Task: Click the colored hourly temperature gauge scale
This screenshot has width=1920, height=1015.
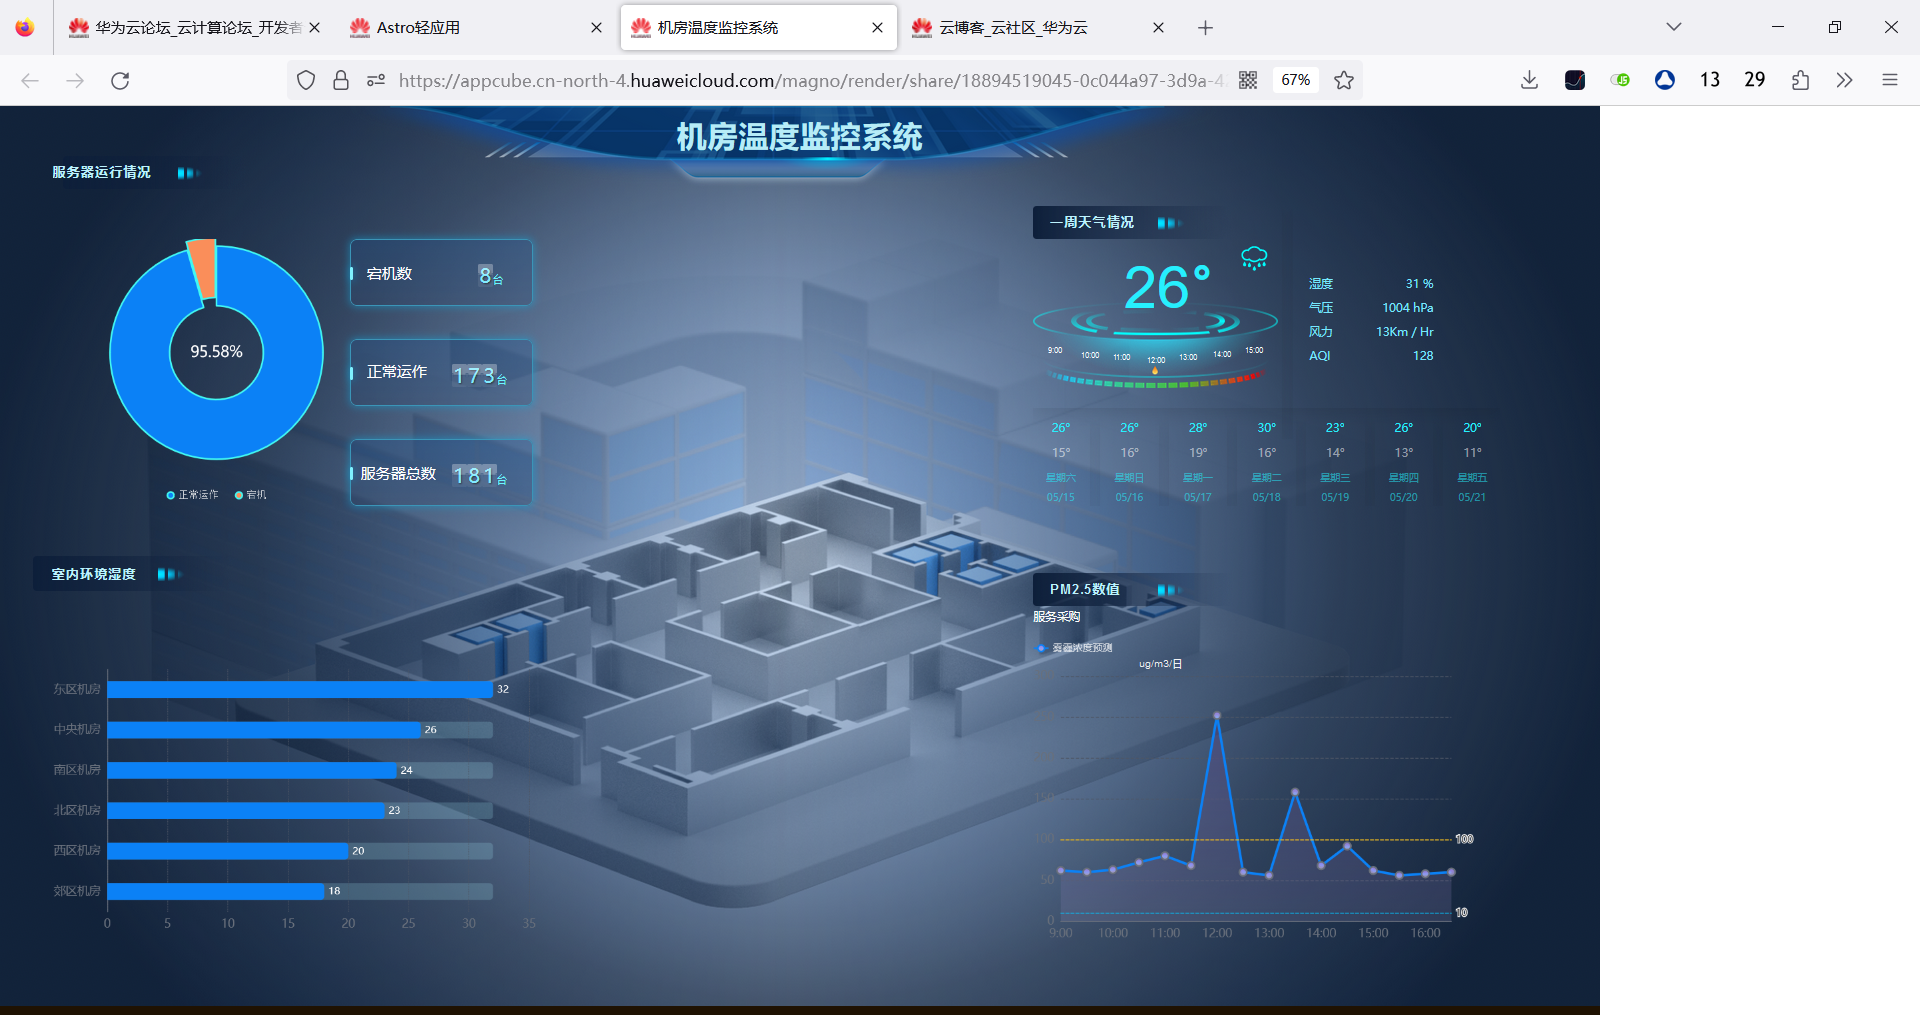Action: pyautogui.click(x=1154, y=380)
